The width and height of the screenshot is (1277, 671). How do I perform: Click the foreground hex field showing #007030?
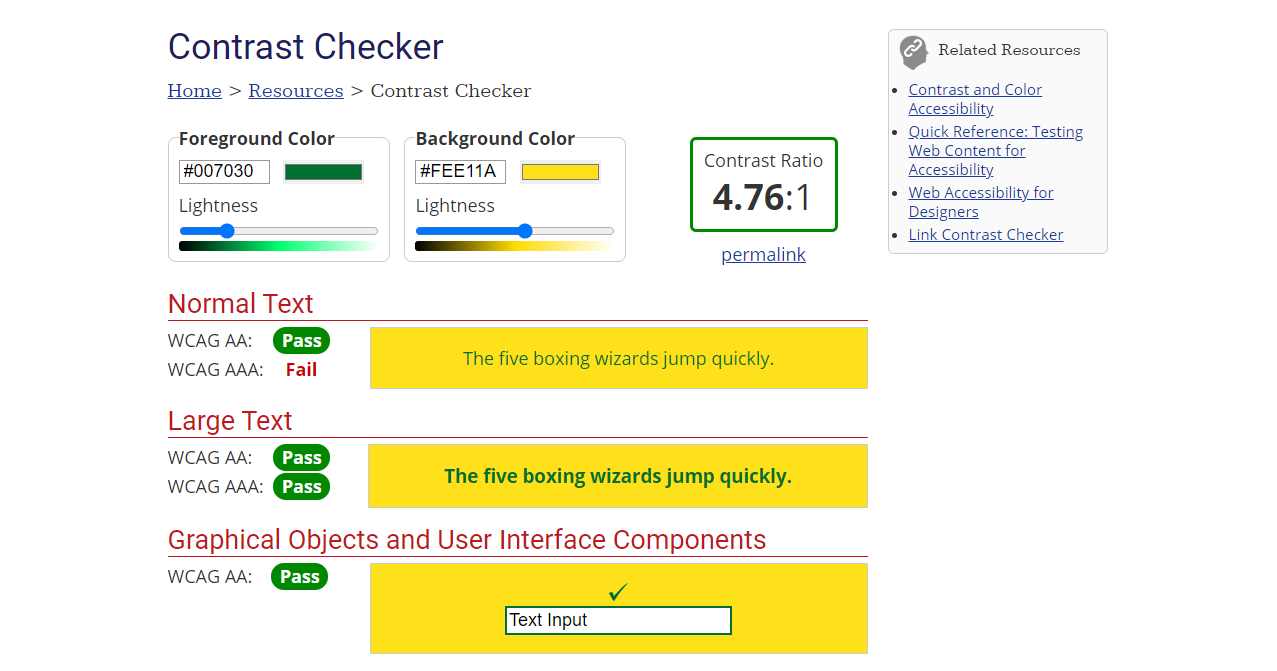tap(224, 171)
